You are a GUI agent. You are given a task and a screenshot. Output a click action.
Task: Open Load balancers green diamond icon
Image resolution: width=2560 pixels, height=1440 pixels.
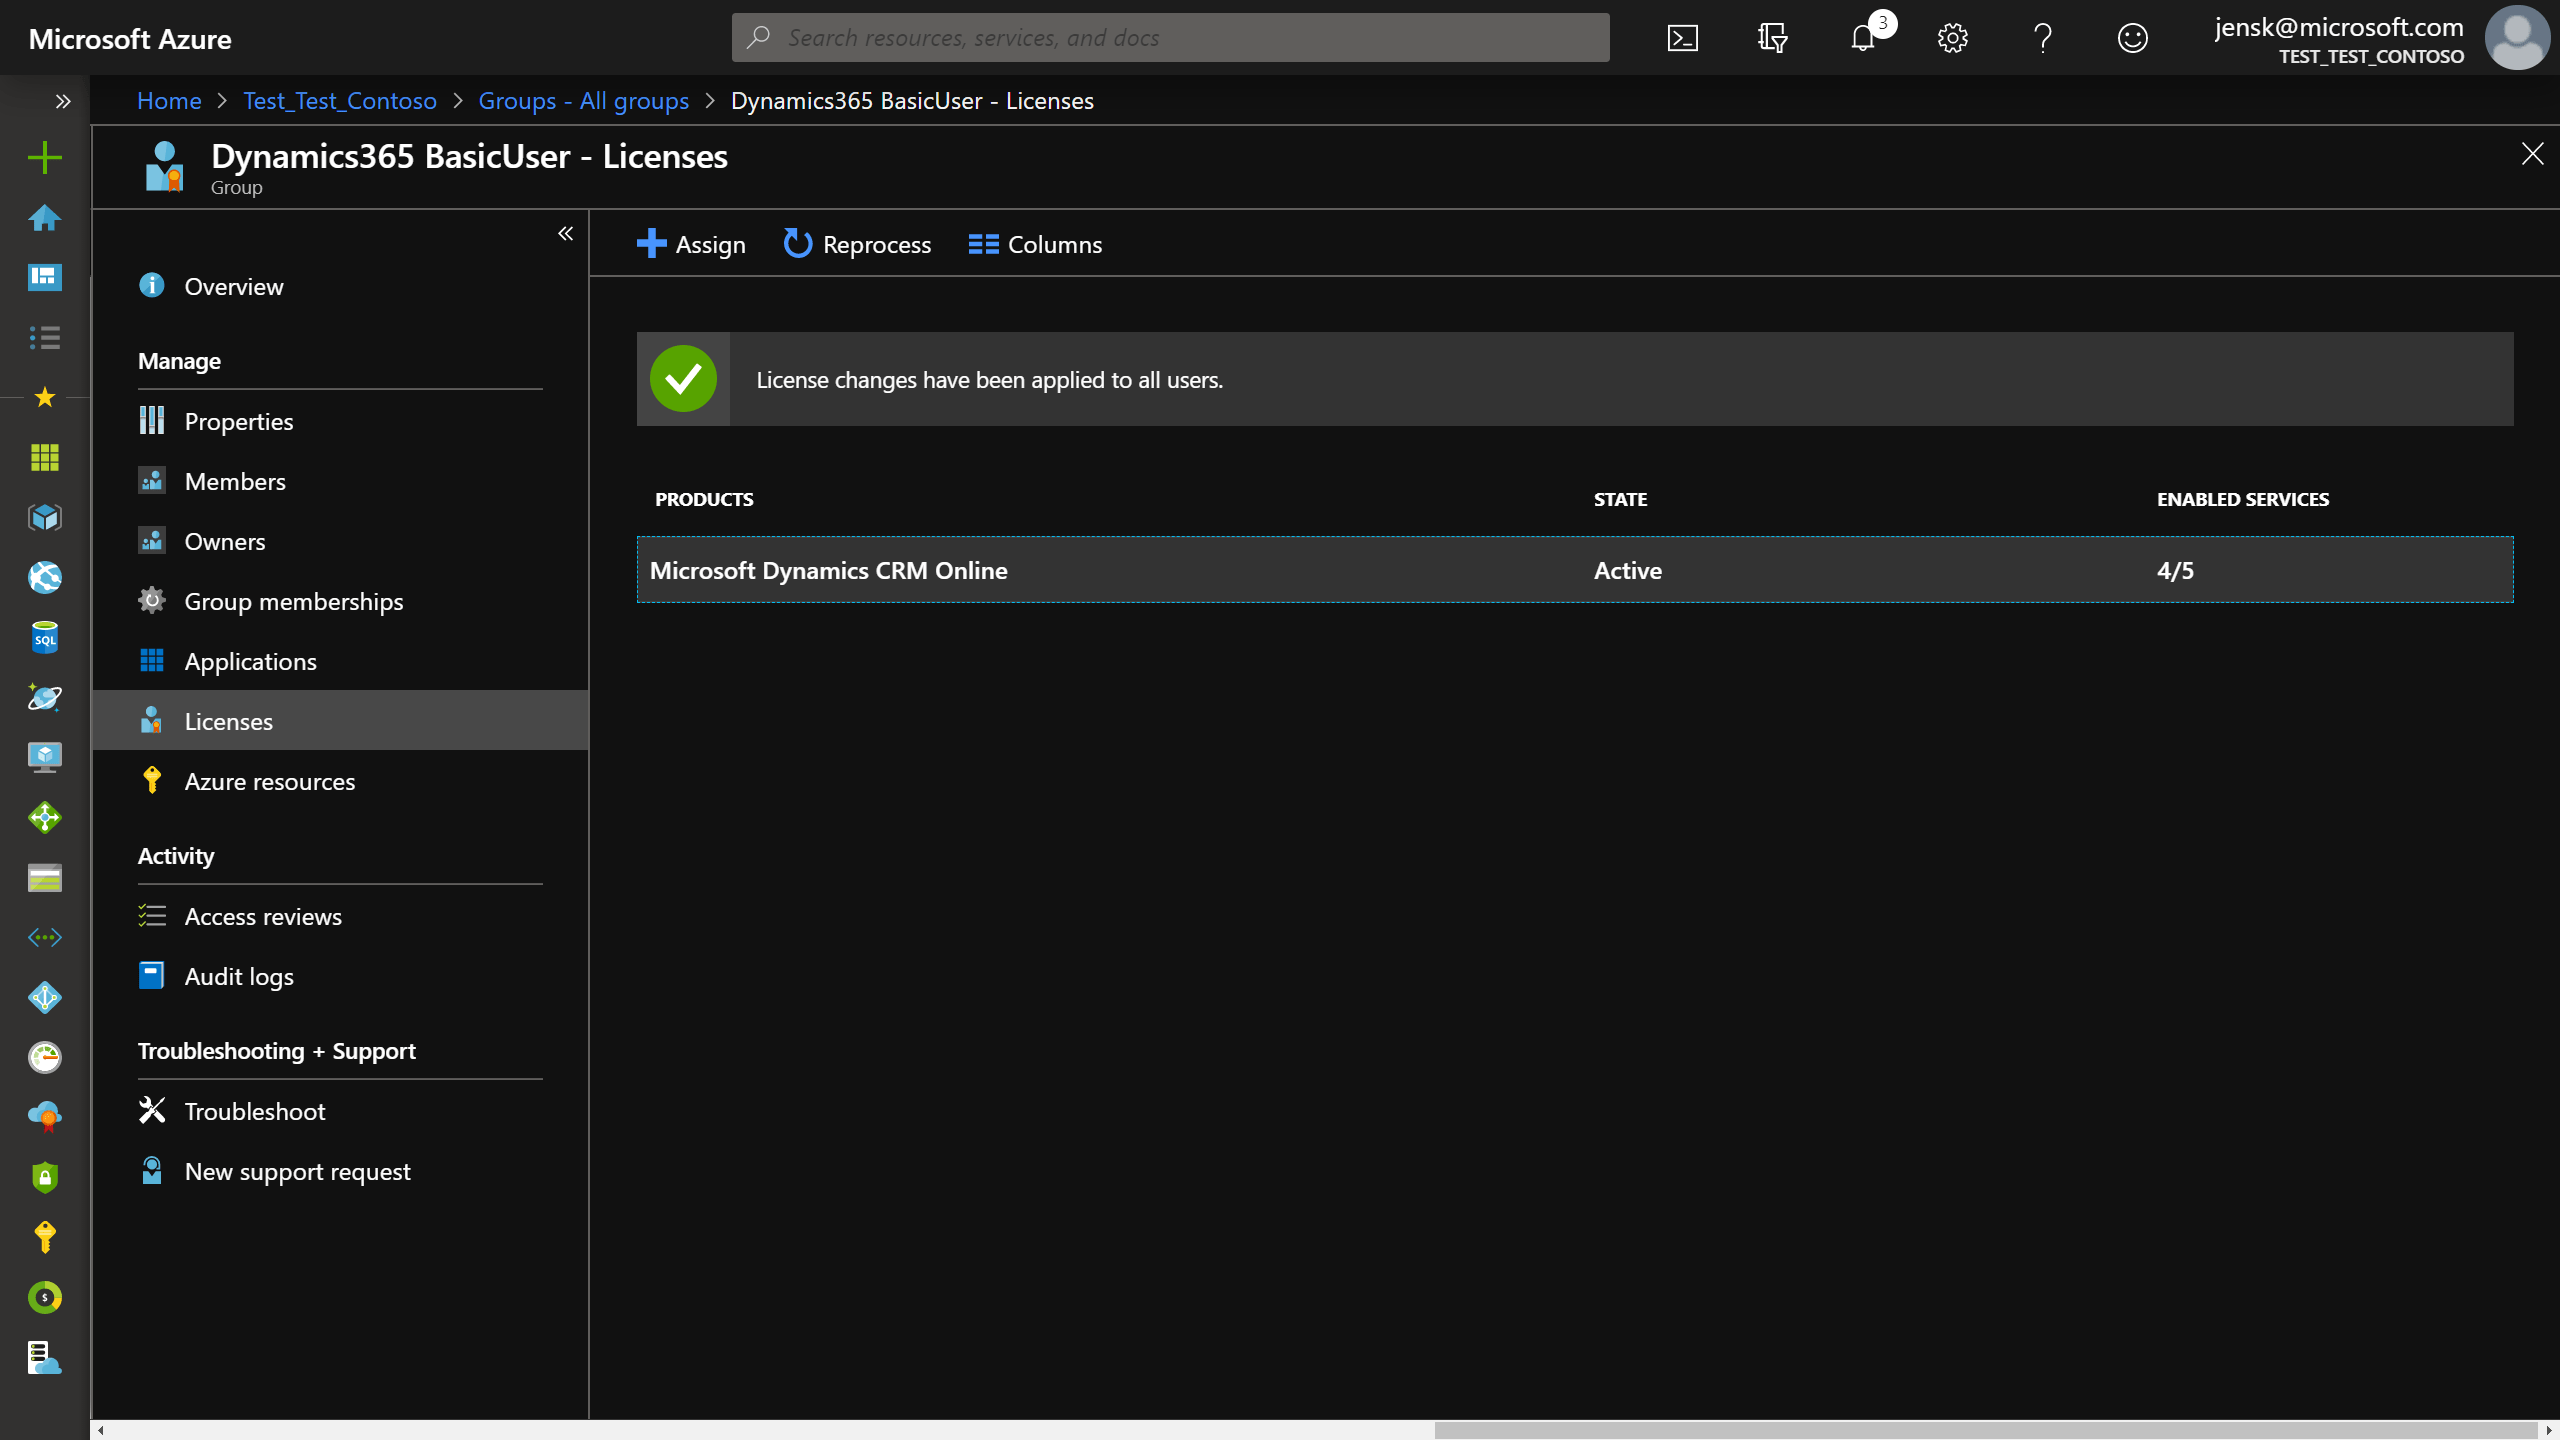[x=45, y=817]
